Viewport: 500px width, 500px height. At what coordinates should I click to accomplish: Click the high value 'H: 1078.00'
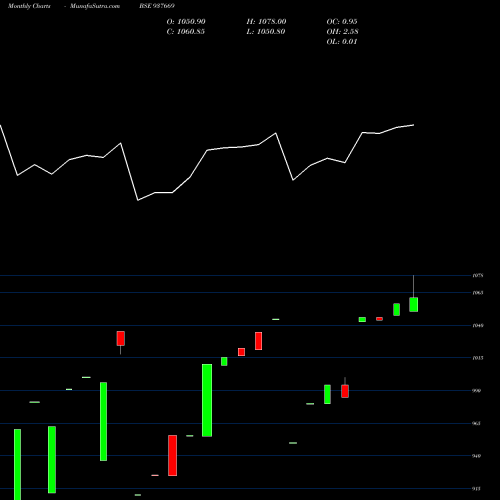click(266, 22)
